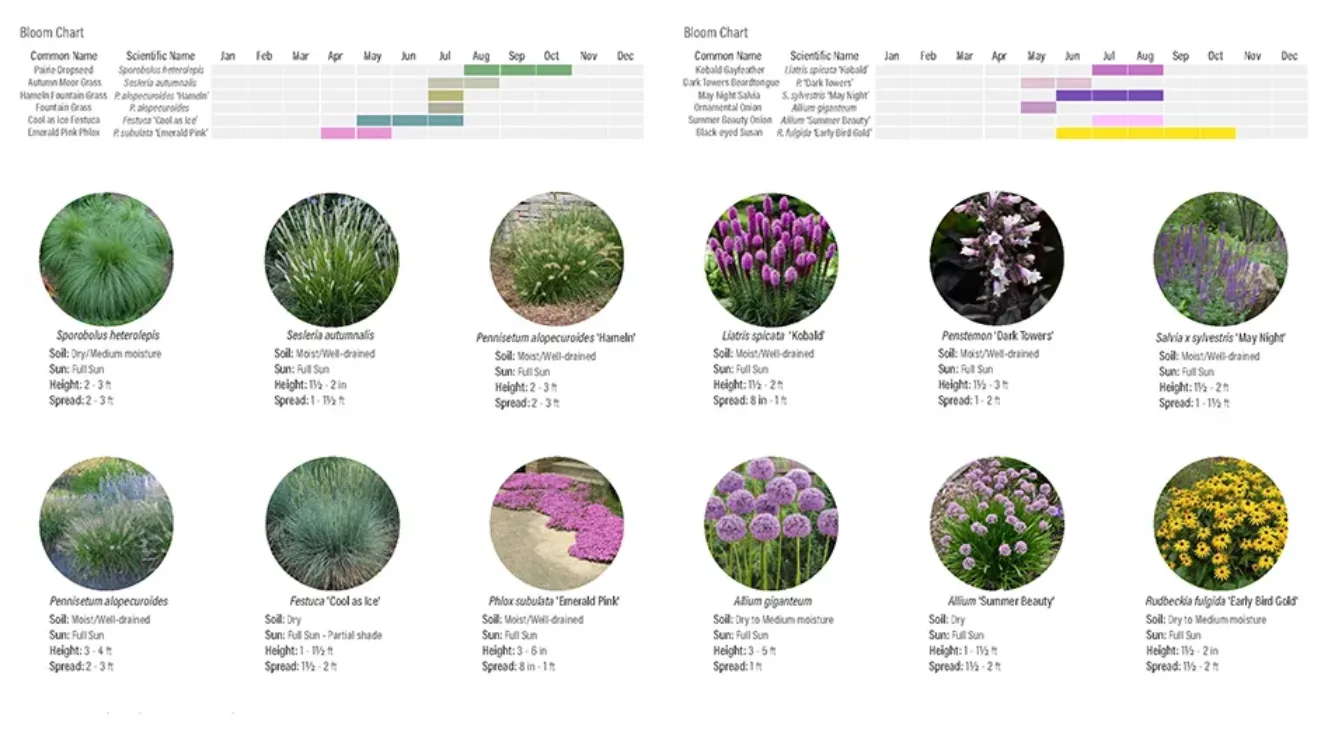The width and height of the screenshot is (1328, 736).
Task: Open the Liatris spicata 'Kobald' flower photo
Action: (772, 259)
